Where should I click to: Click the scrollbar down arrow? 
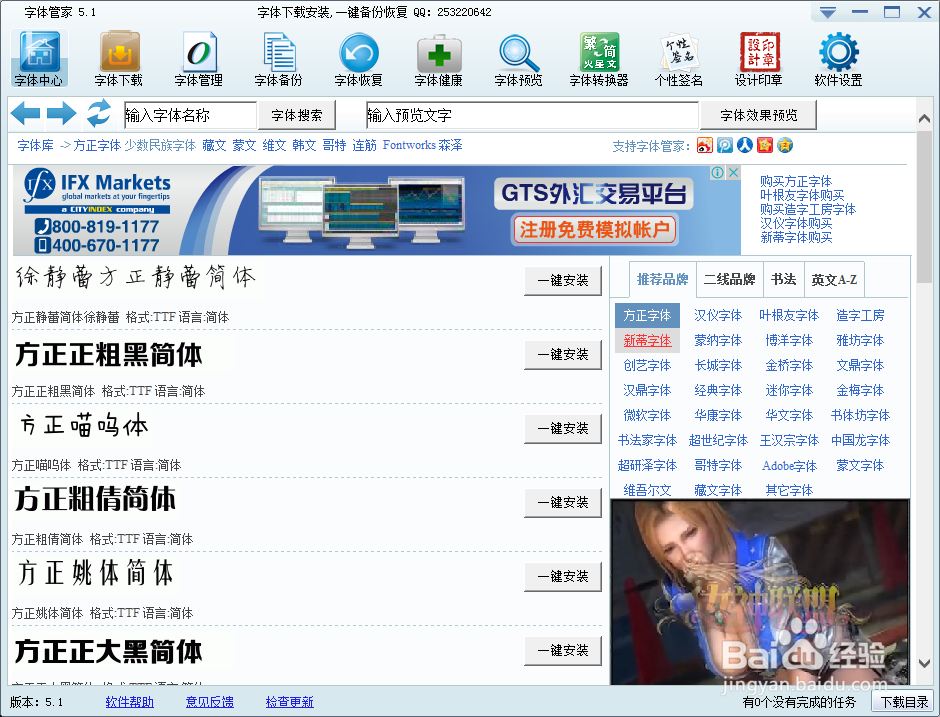pos(924,664)
